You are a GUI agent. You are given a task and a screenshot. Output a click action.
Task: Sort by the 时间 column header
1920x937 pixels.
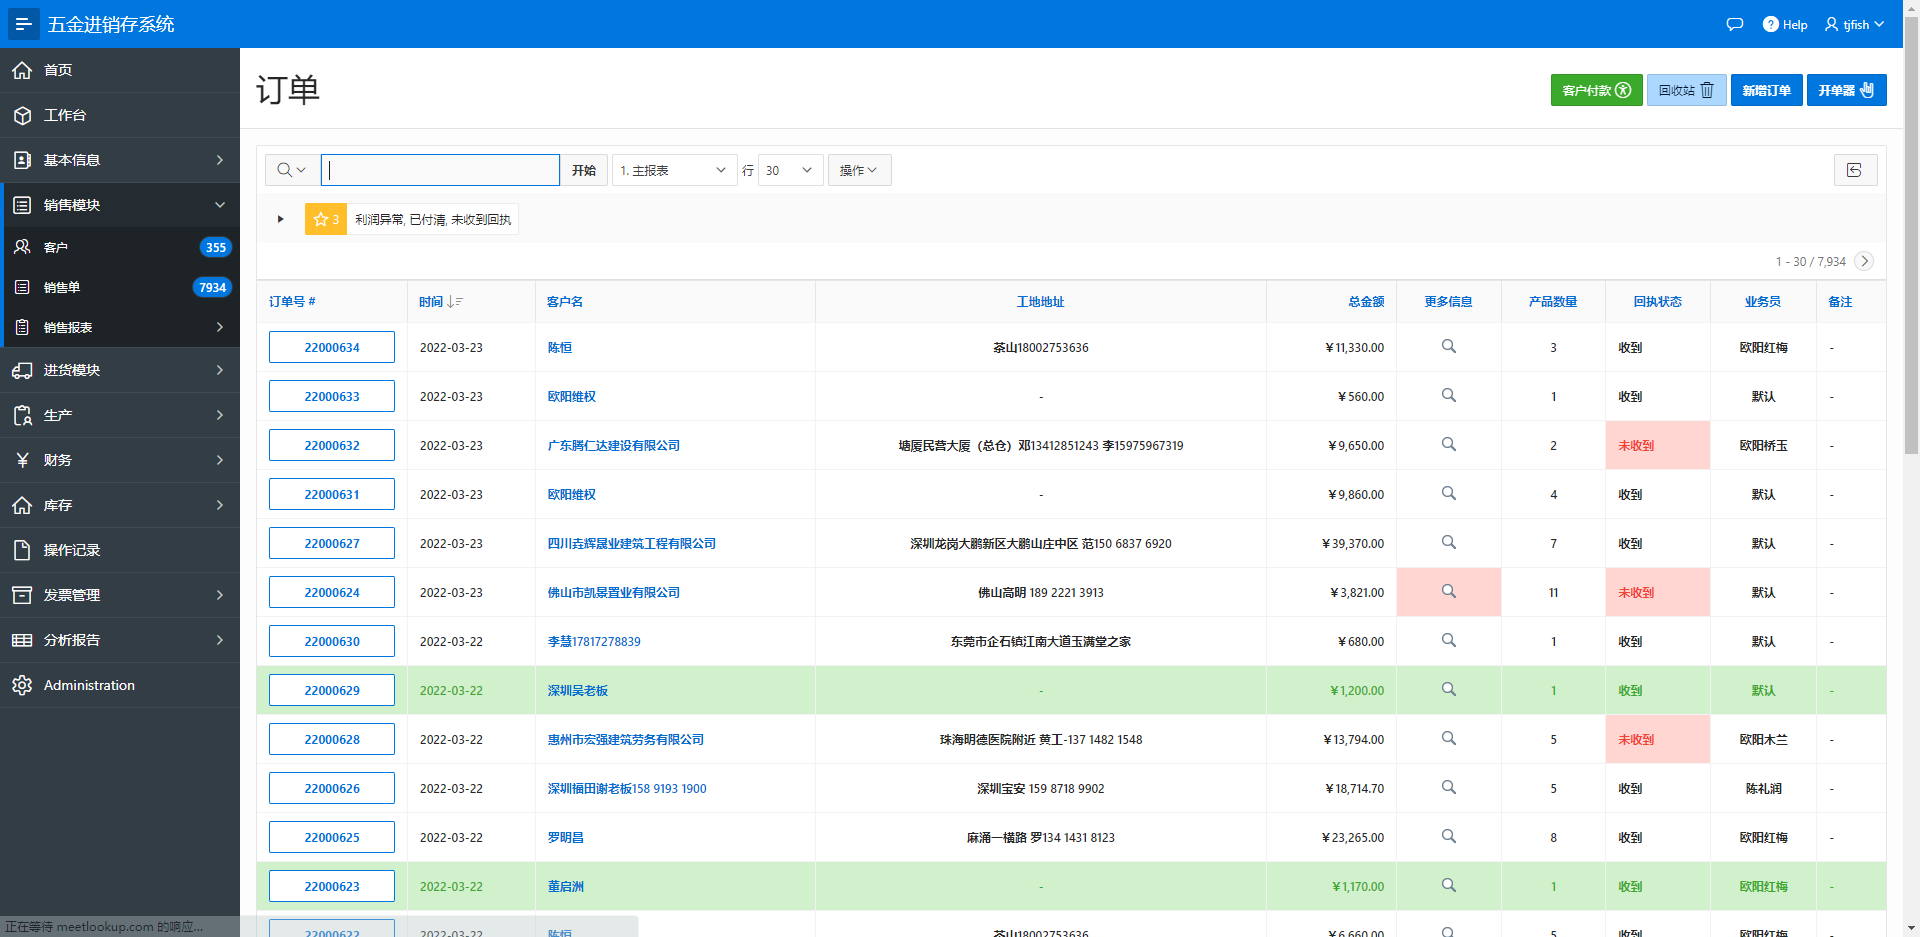(431, 301)
